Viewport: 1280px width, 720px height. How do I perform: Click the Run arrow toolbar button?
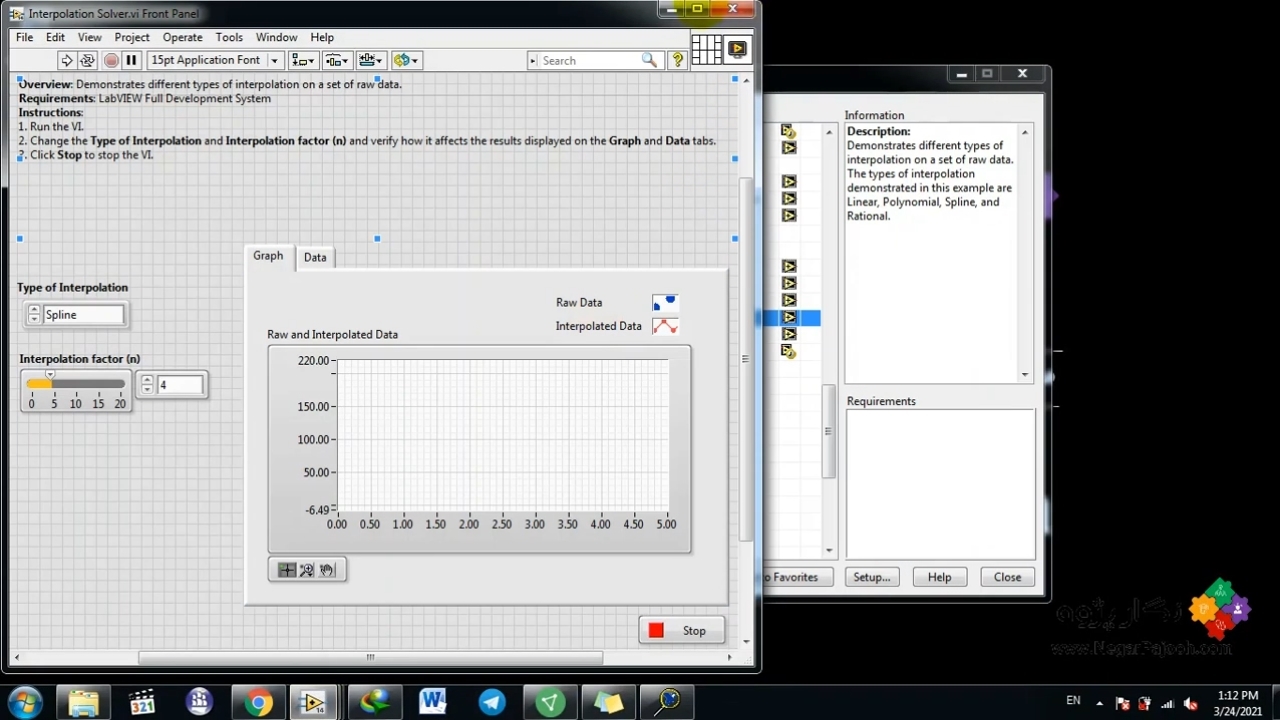pyautogui.click(x=67, y=60)
